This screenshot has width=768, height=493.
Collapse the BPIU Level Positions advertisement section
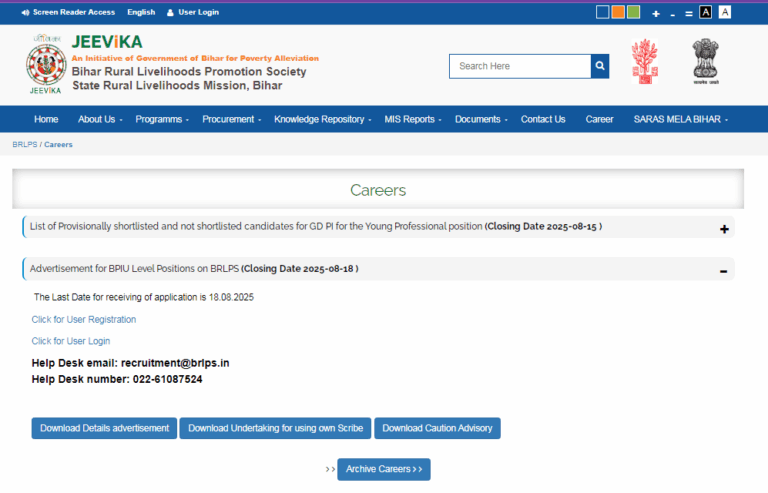tap(723, 270)
